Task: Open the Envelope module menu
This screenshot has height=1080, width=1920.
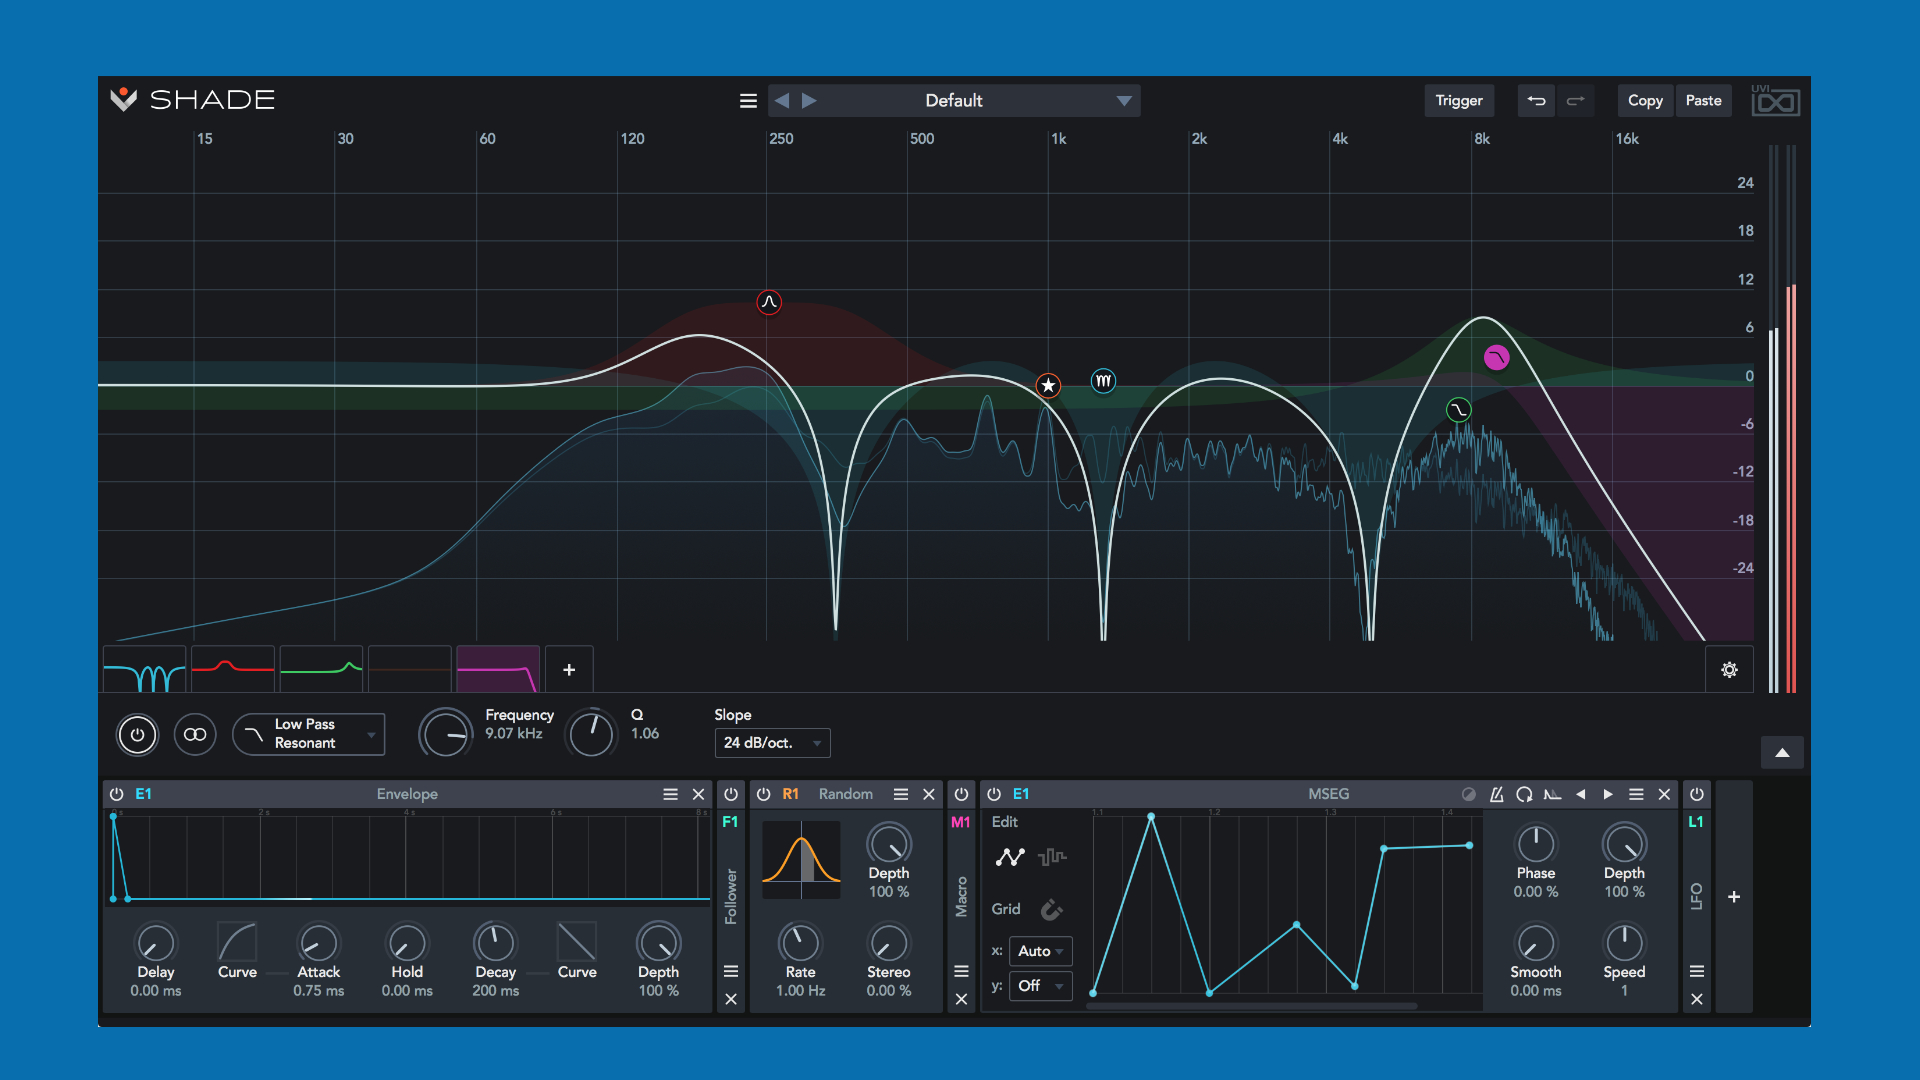Action: click(670, 794)
